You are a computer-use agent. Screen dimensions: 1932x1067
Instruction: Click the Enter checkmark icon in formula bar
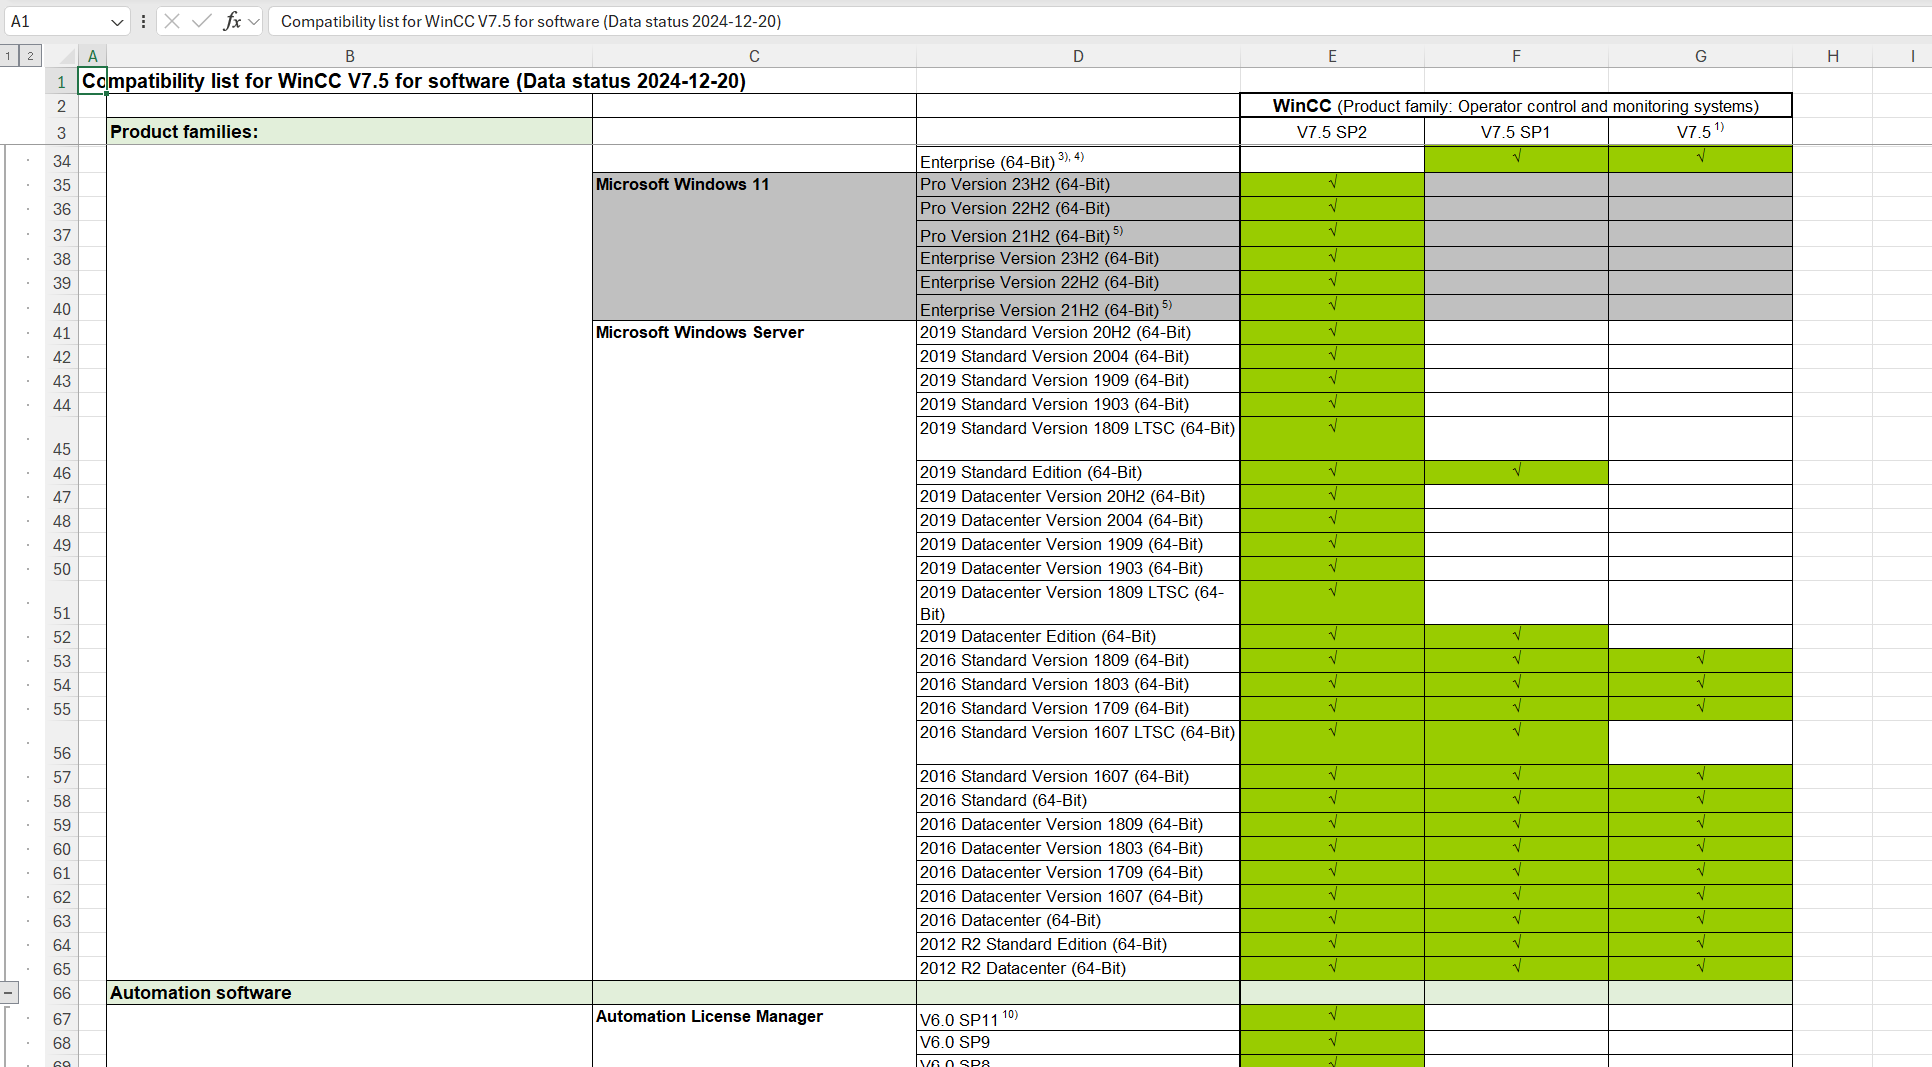point(201,21)
